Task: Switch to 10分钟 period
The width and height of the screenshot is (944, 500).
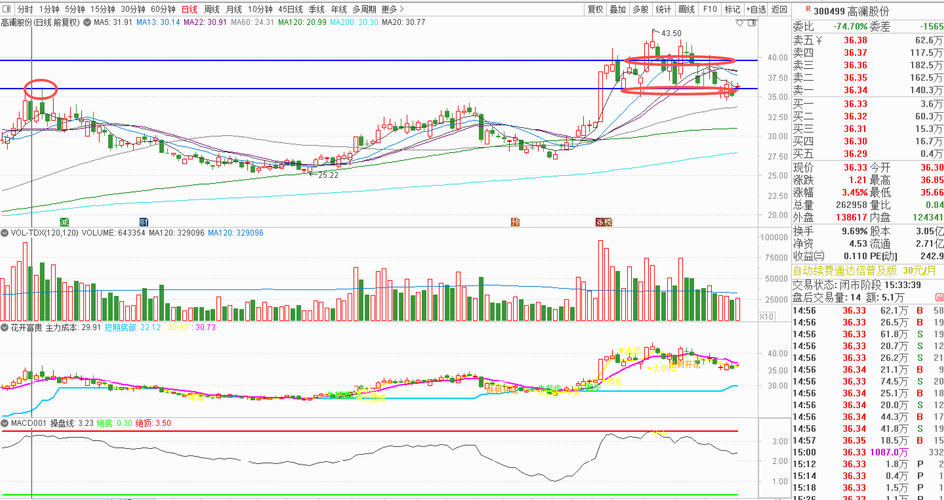Action: pyautogui.click(x=260, y=9)
